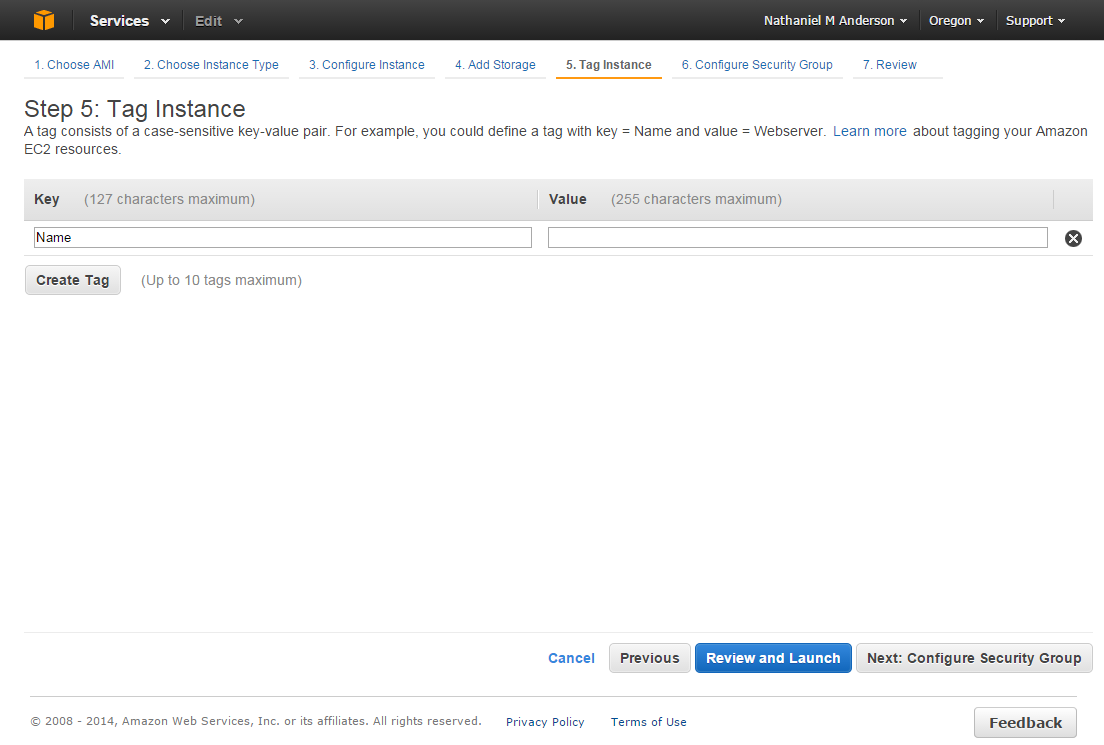The height and width of the screenshot is (745, 1104).
Task: Open the Support dropdown menu
Action: tap(1035, 20)
